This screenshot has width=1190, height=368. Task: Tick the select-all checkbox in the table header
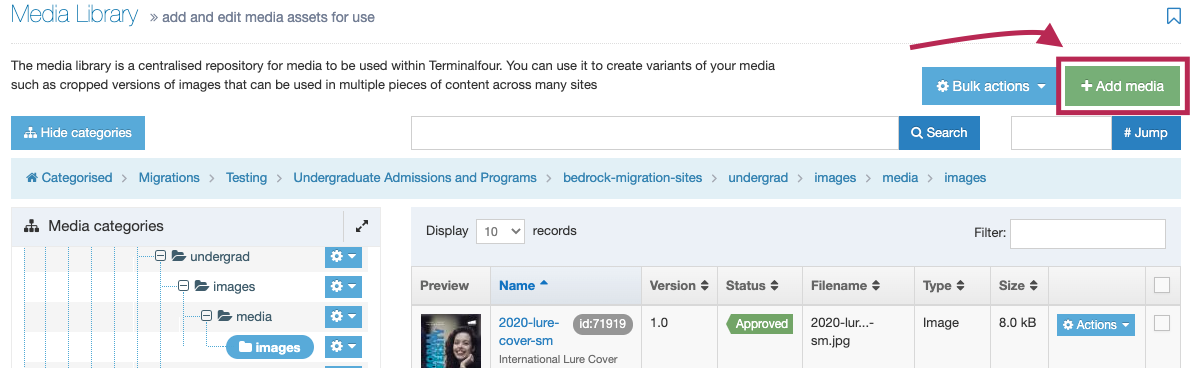pyautogui.click(x=1162, y=285)
